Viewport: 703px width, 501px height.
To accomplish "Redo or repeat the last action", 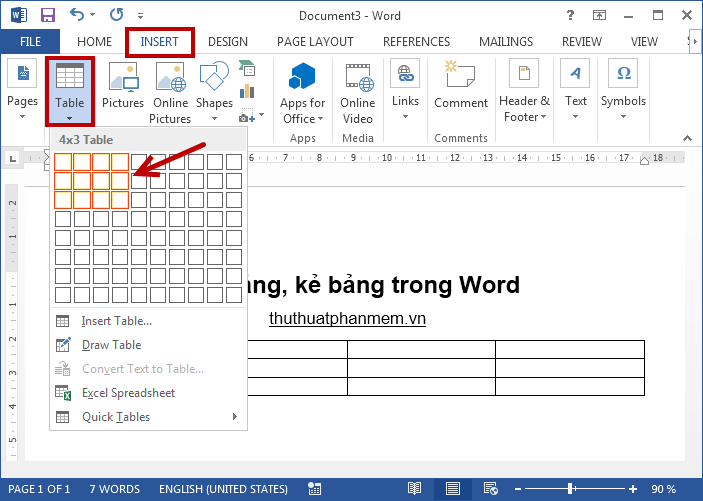I will point(117,15).
